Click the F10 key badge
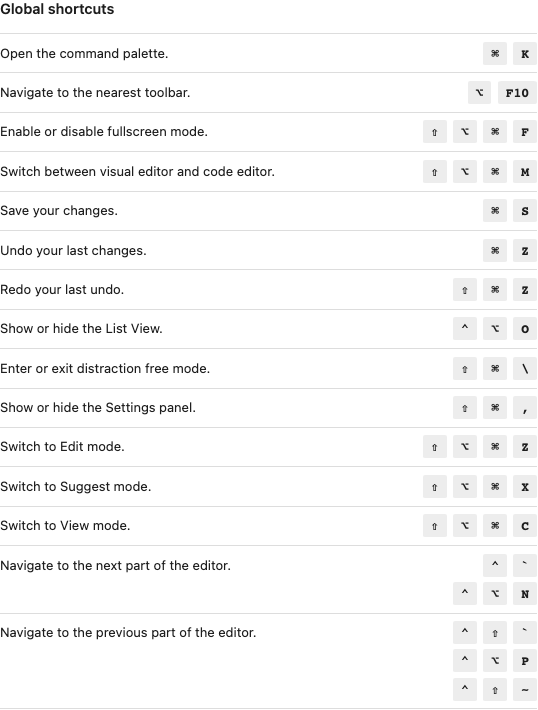Screen dimensions: 538x710 pos(517,93)
